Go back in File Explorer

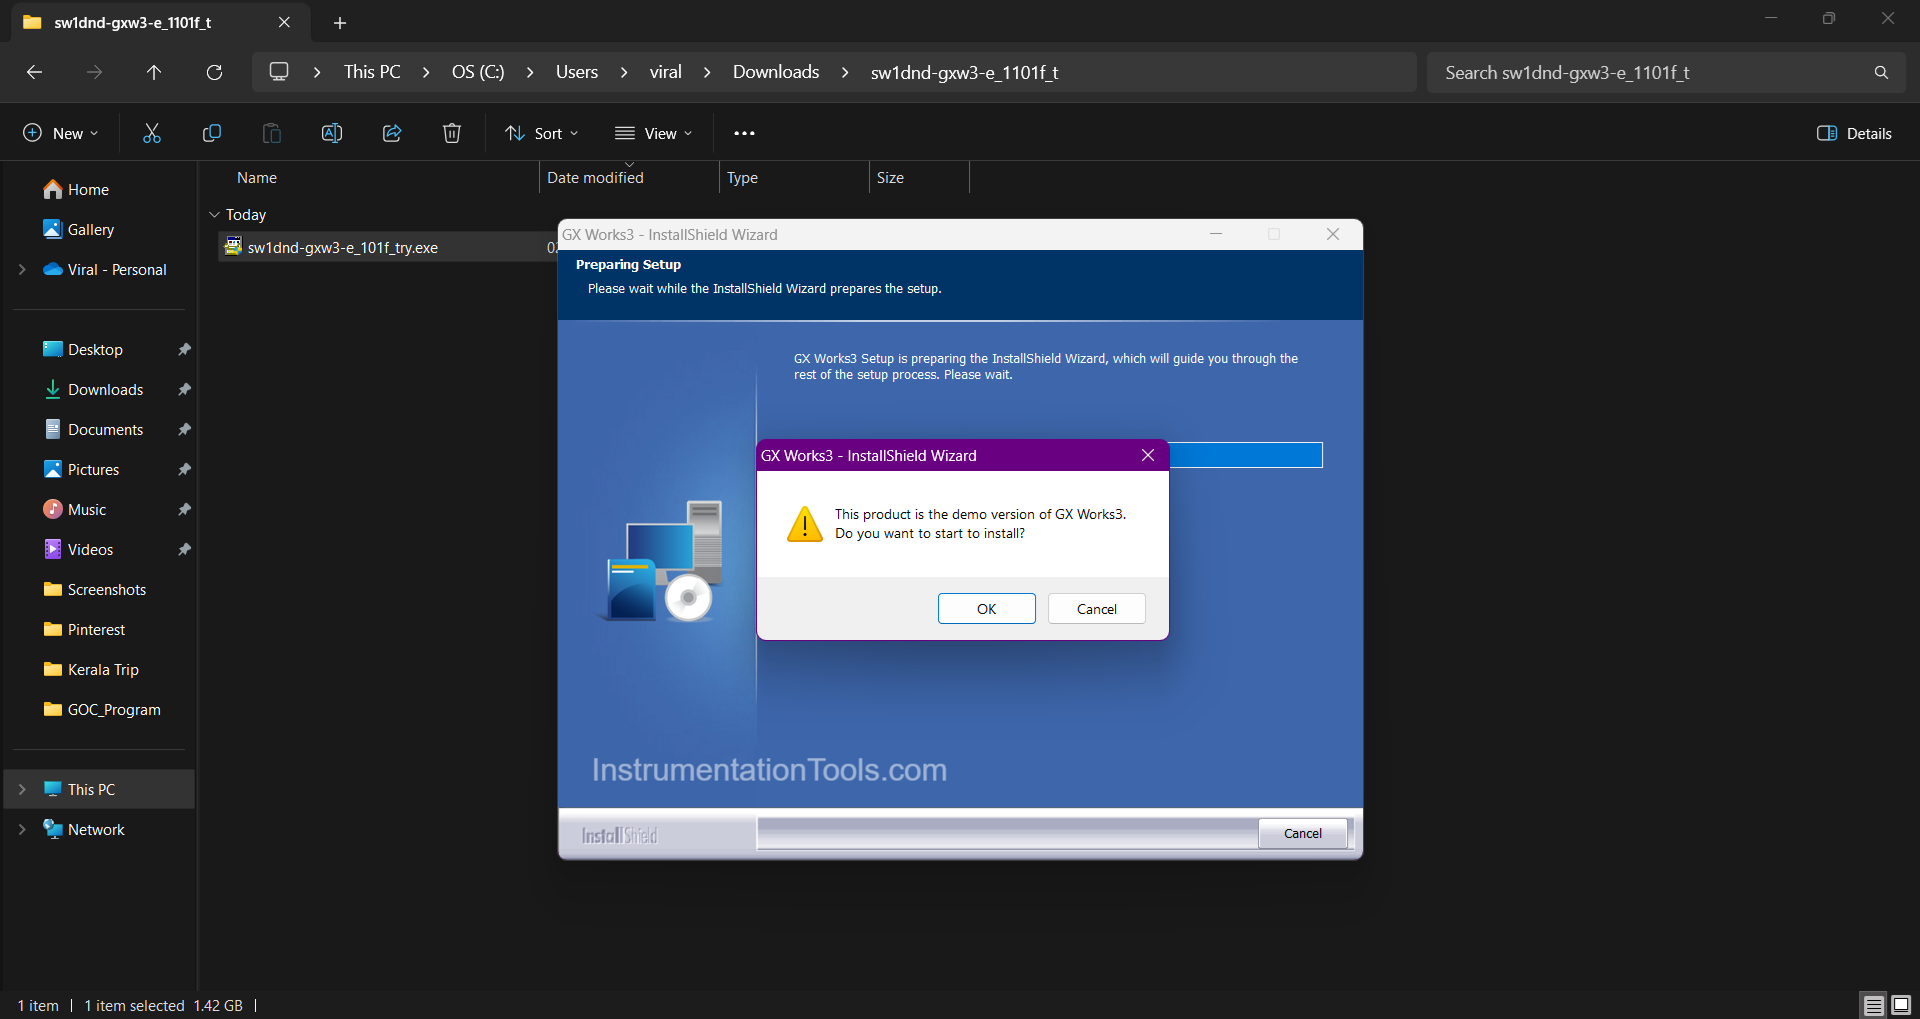tap(34, 72)
